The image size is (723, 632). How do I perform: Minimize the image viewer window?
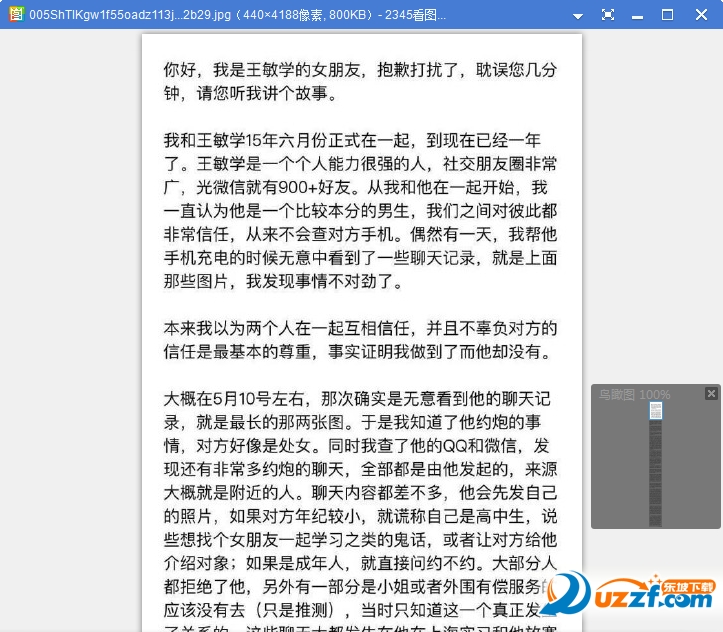click(x=637, y=18)
